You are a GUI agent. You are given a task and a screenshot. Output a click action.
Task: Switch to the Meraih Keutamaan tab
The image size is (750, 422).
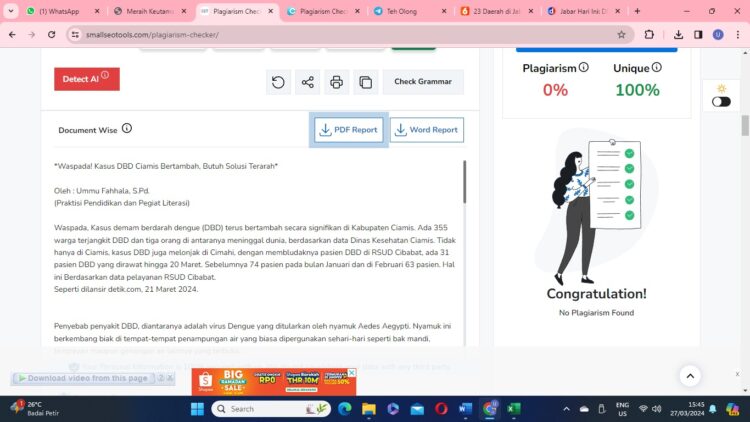pyautogui.click(x=149, y=11)
